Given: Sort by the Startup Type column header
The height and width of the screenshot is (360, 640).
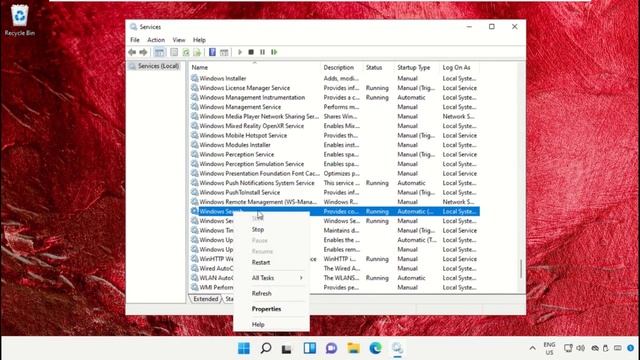Looking at the screenshot, I should coord(417,67).
